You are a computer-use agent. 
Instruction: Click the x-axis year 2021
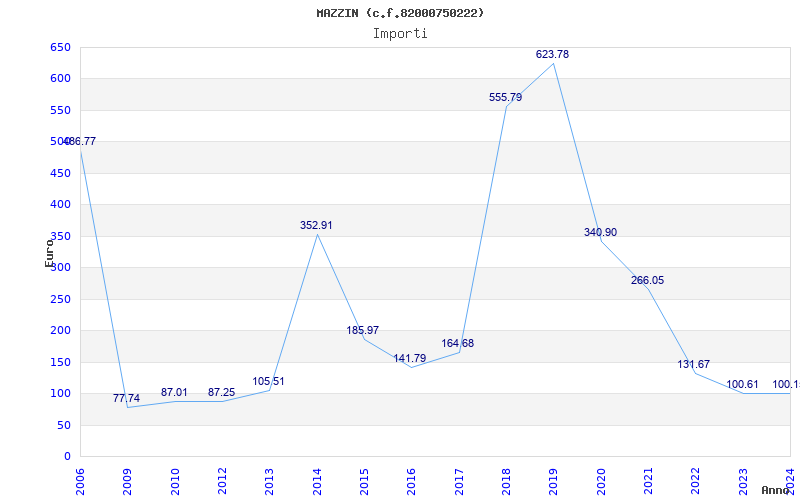click(x=648, y=481)
